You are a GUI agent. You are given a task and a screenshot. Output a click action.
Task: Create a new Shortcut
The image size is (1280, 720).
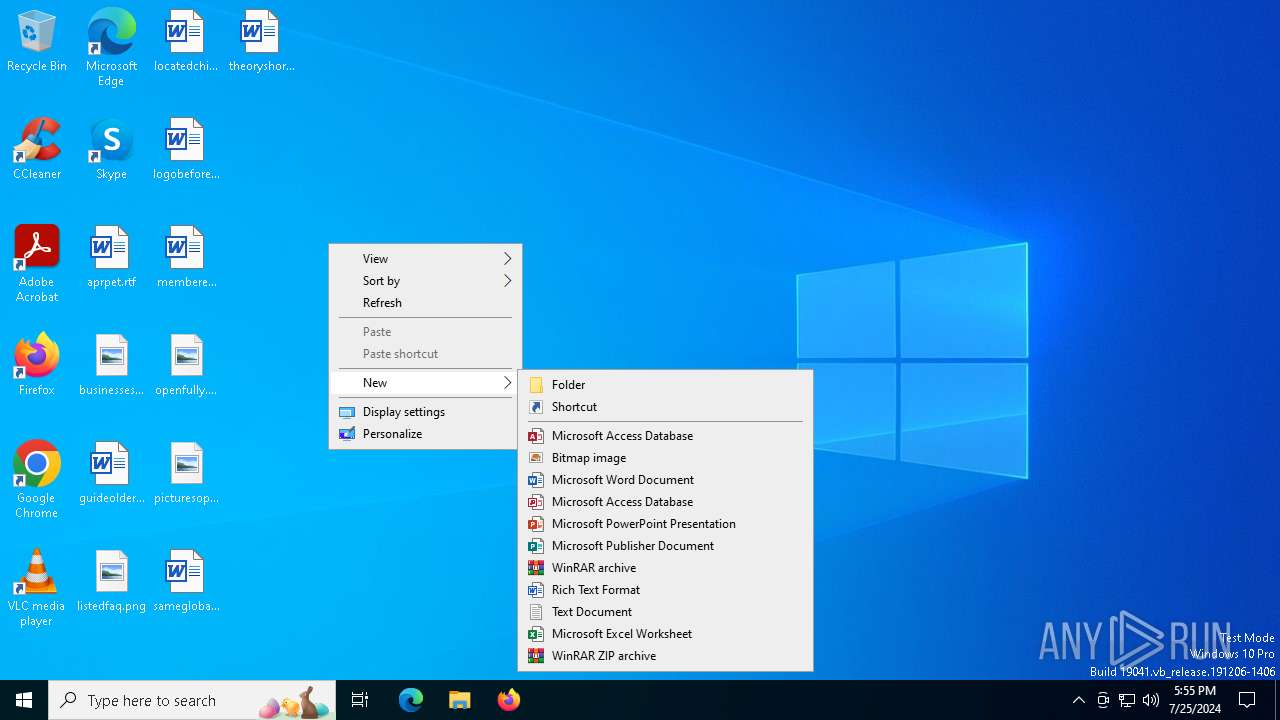pyautogui.click(x=665, y=407)
